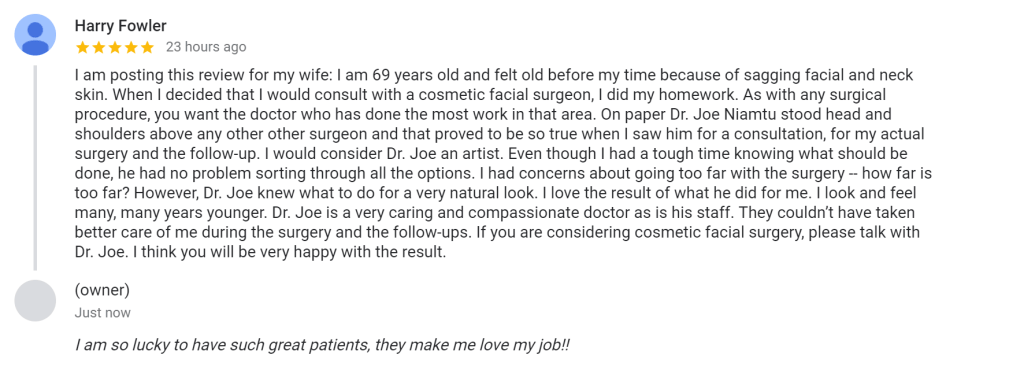Click the "23 hours ago" timestamp
Viewport: 1024px width, 370px height.
(x=206, y=47)
